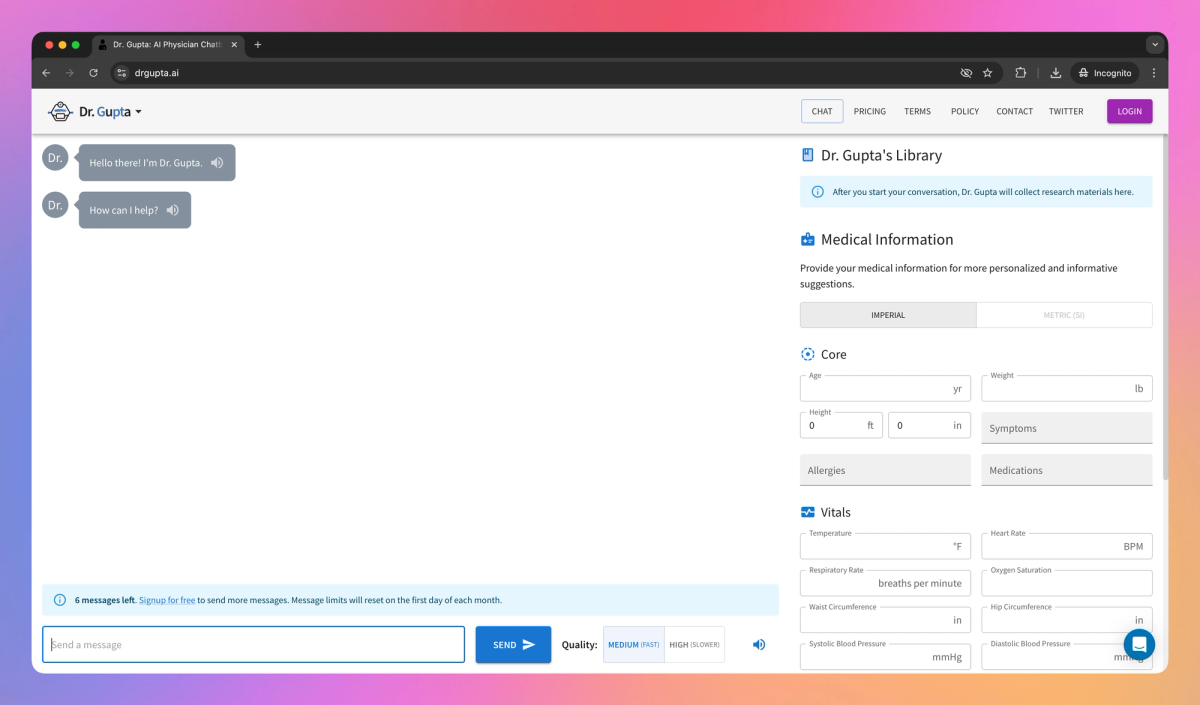Open Chrome three-dot menu
Screen dimensions: 1200x705
[x=1154, y=73]
